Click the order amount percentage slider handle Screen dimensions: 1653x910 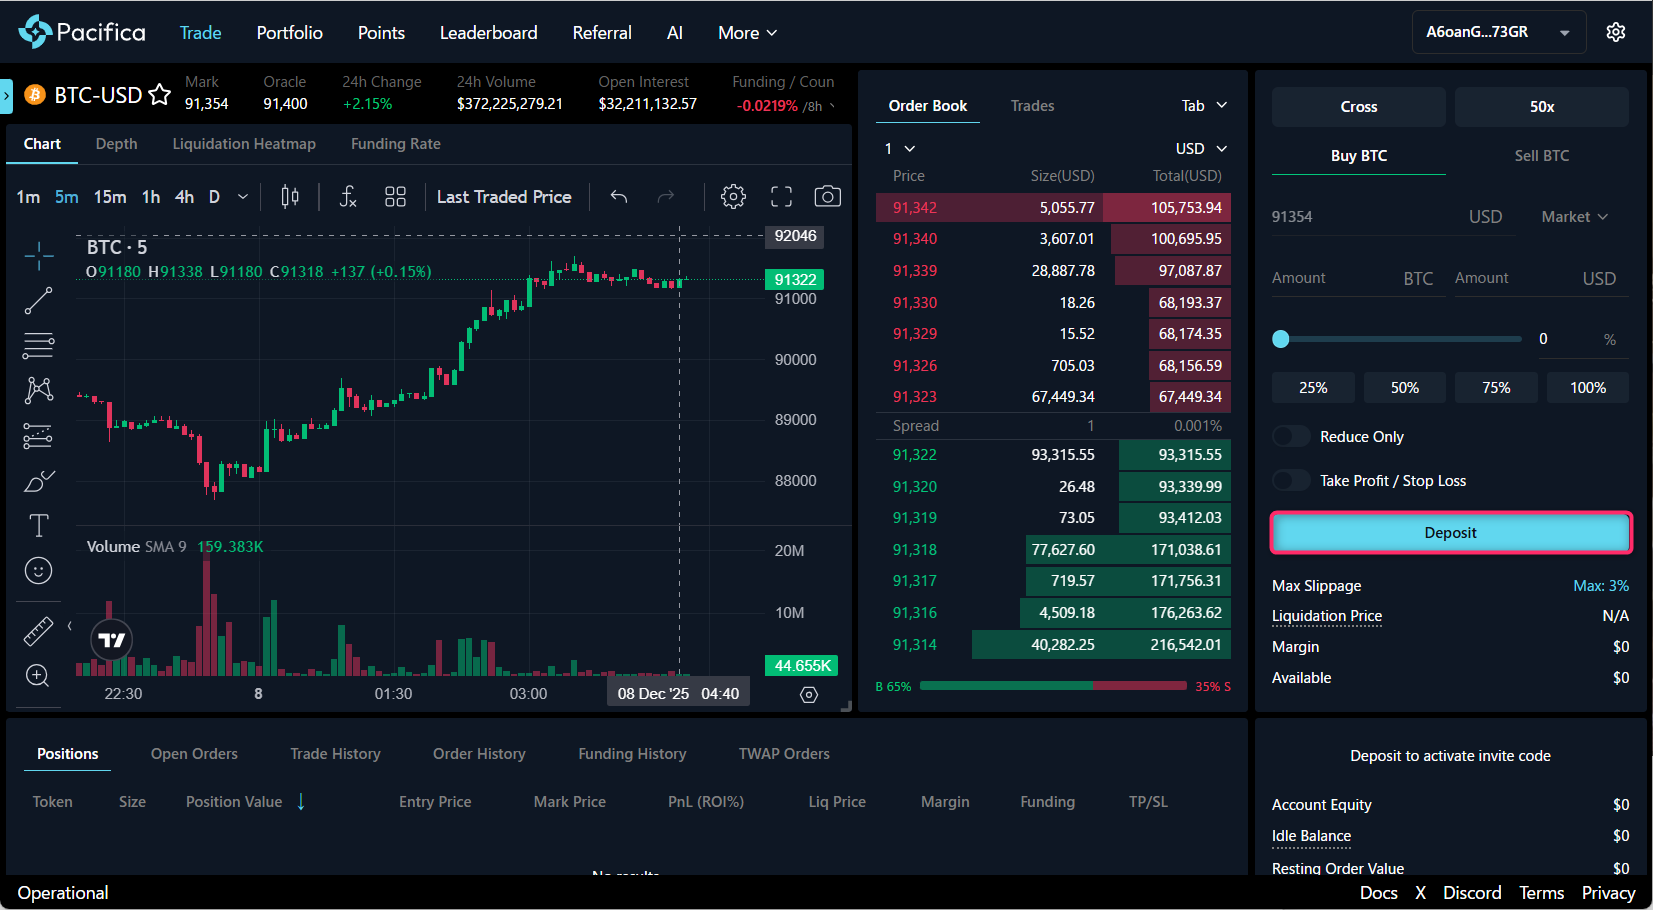(1281, 339)
